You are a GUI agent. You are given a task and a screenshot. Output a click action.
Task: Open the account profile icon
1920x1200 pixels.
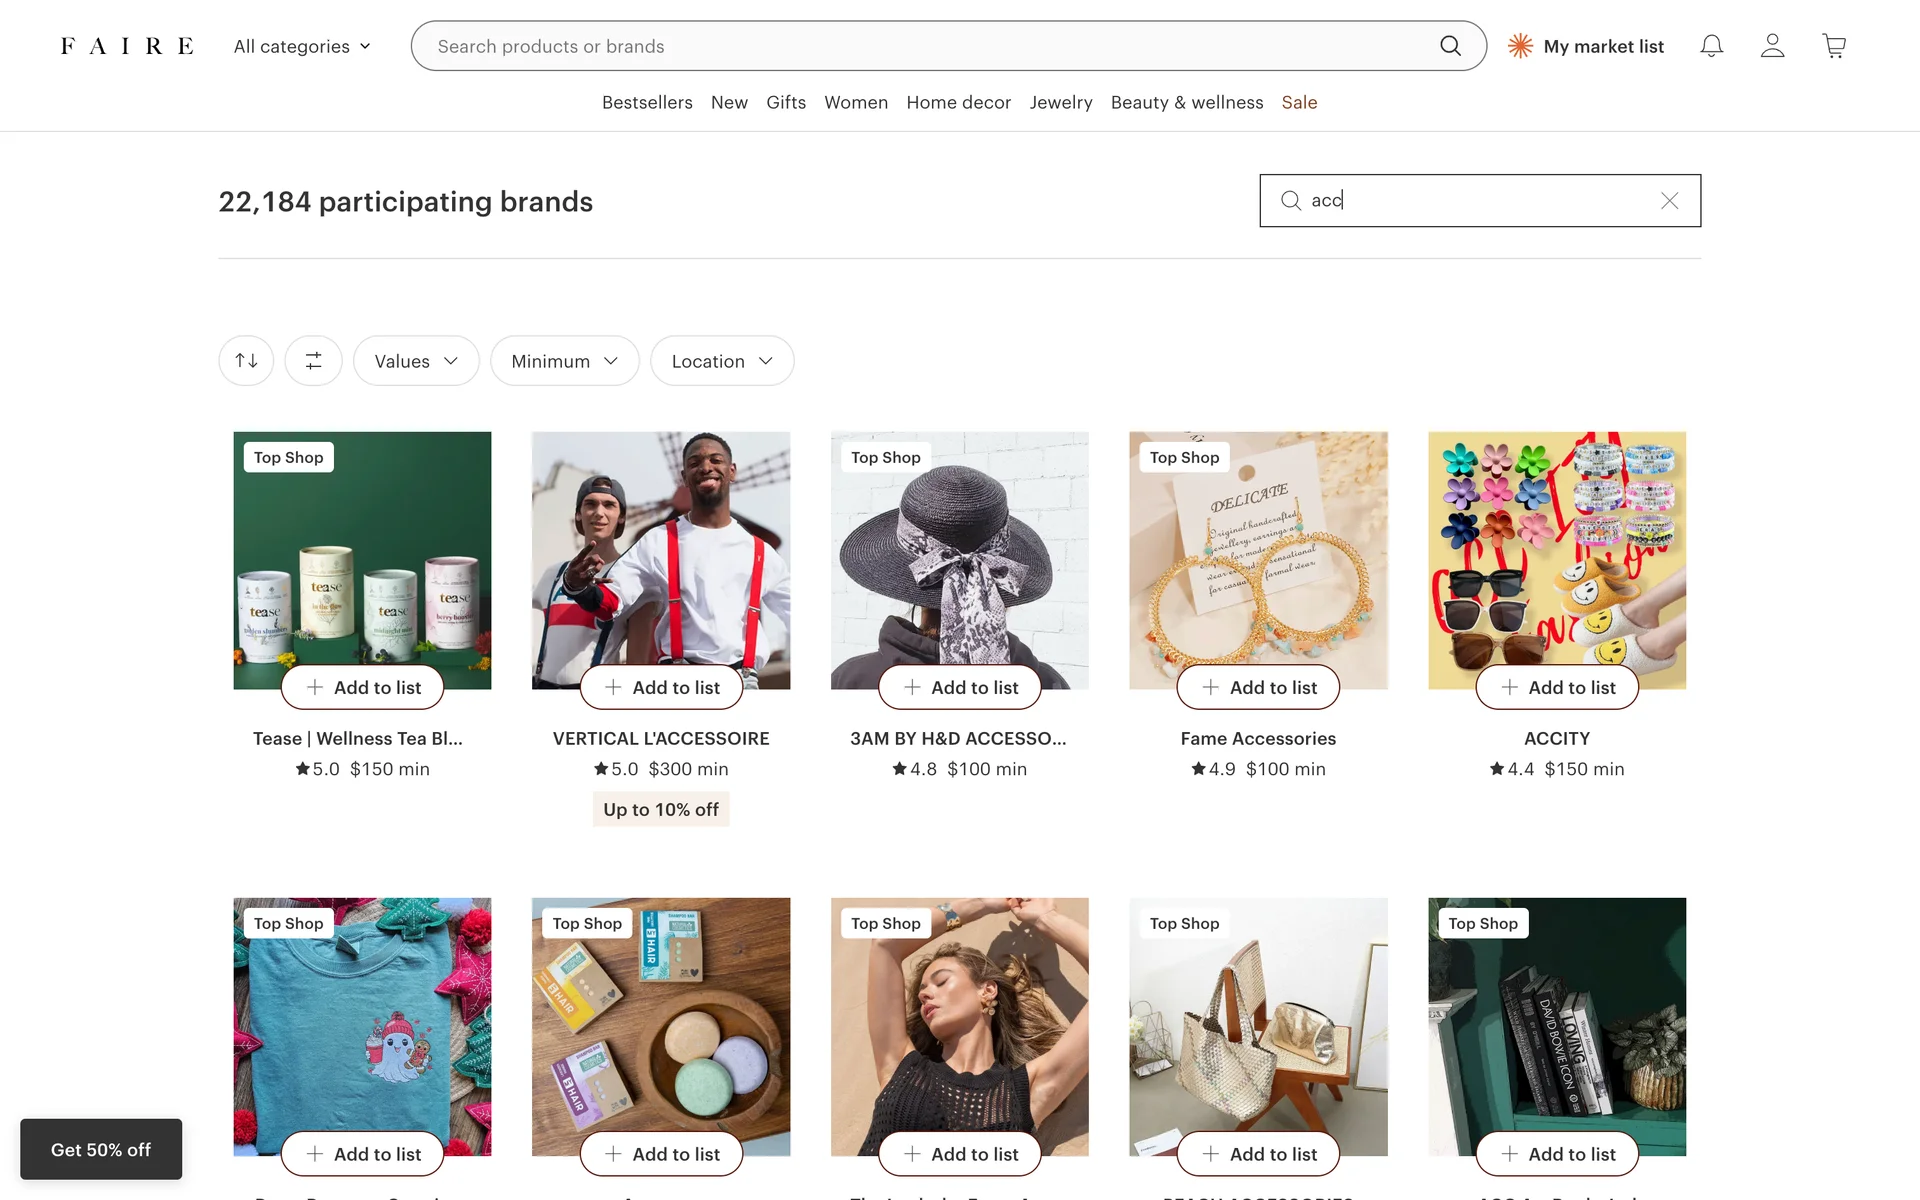tap(1772, 46)
